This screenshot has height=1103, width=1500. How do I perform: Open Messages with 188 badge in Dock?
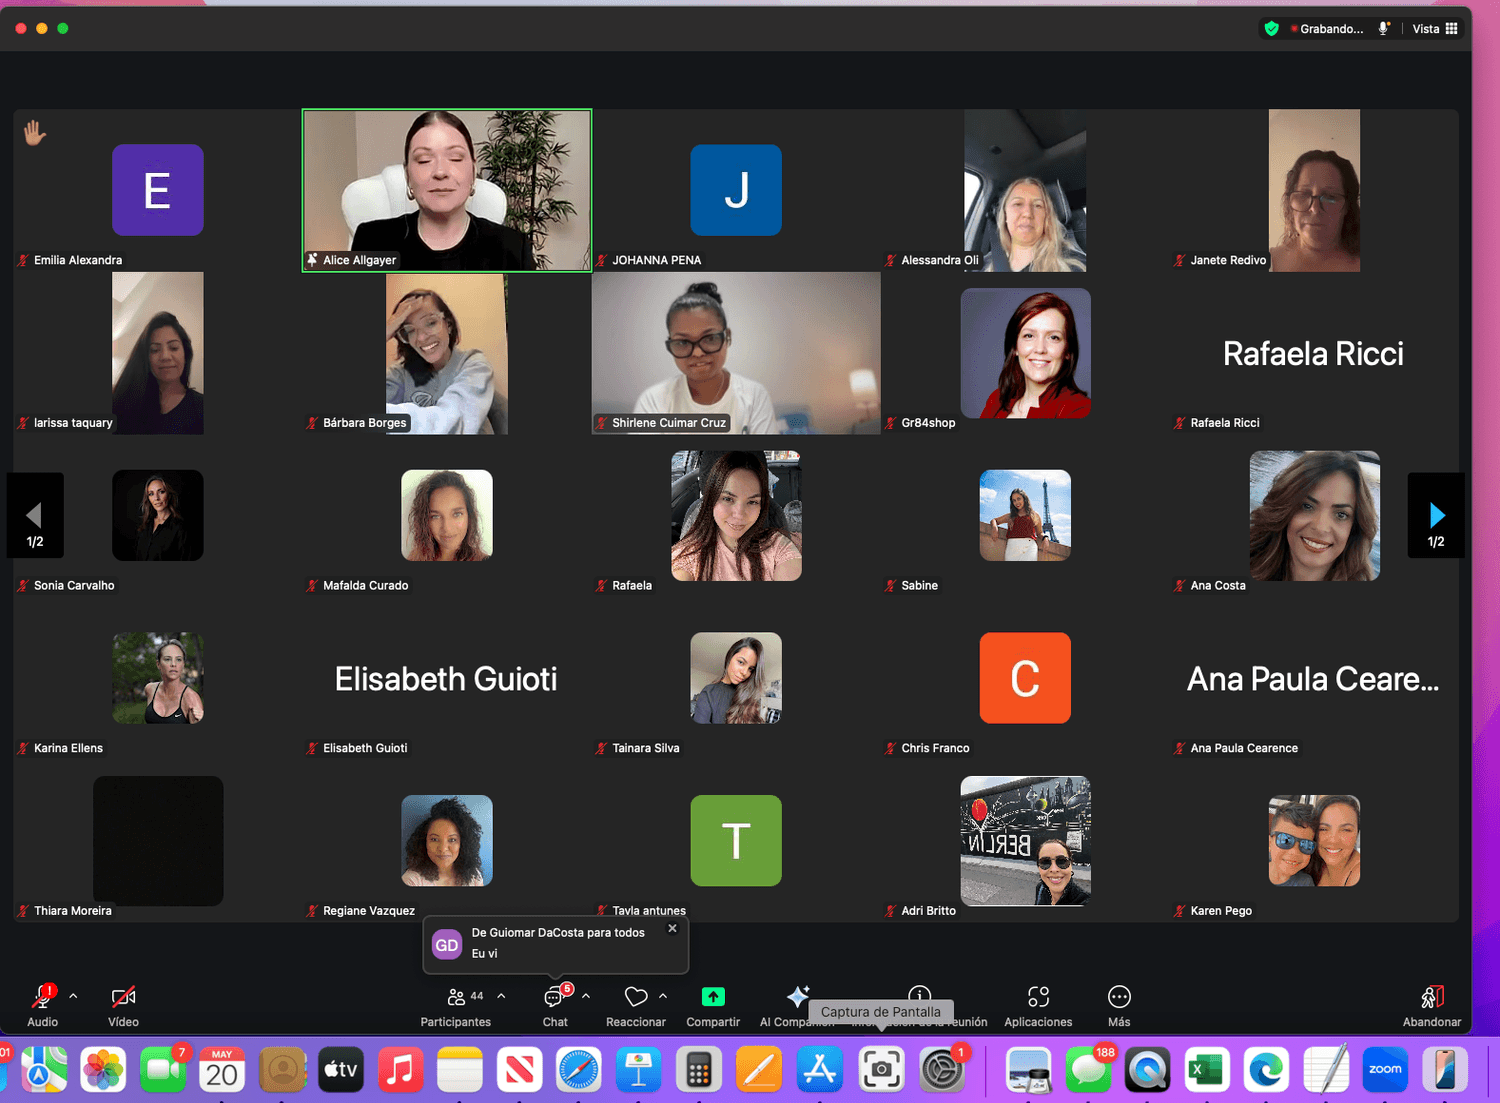click(x=1088, y=1070)
